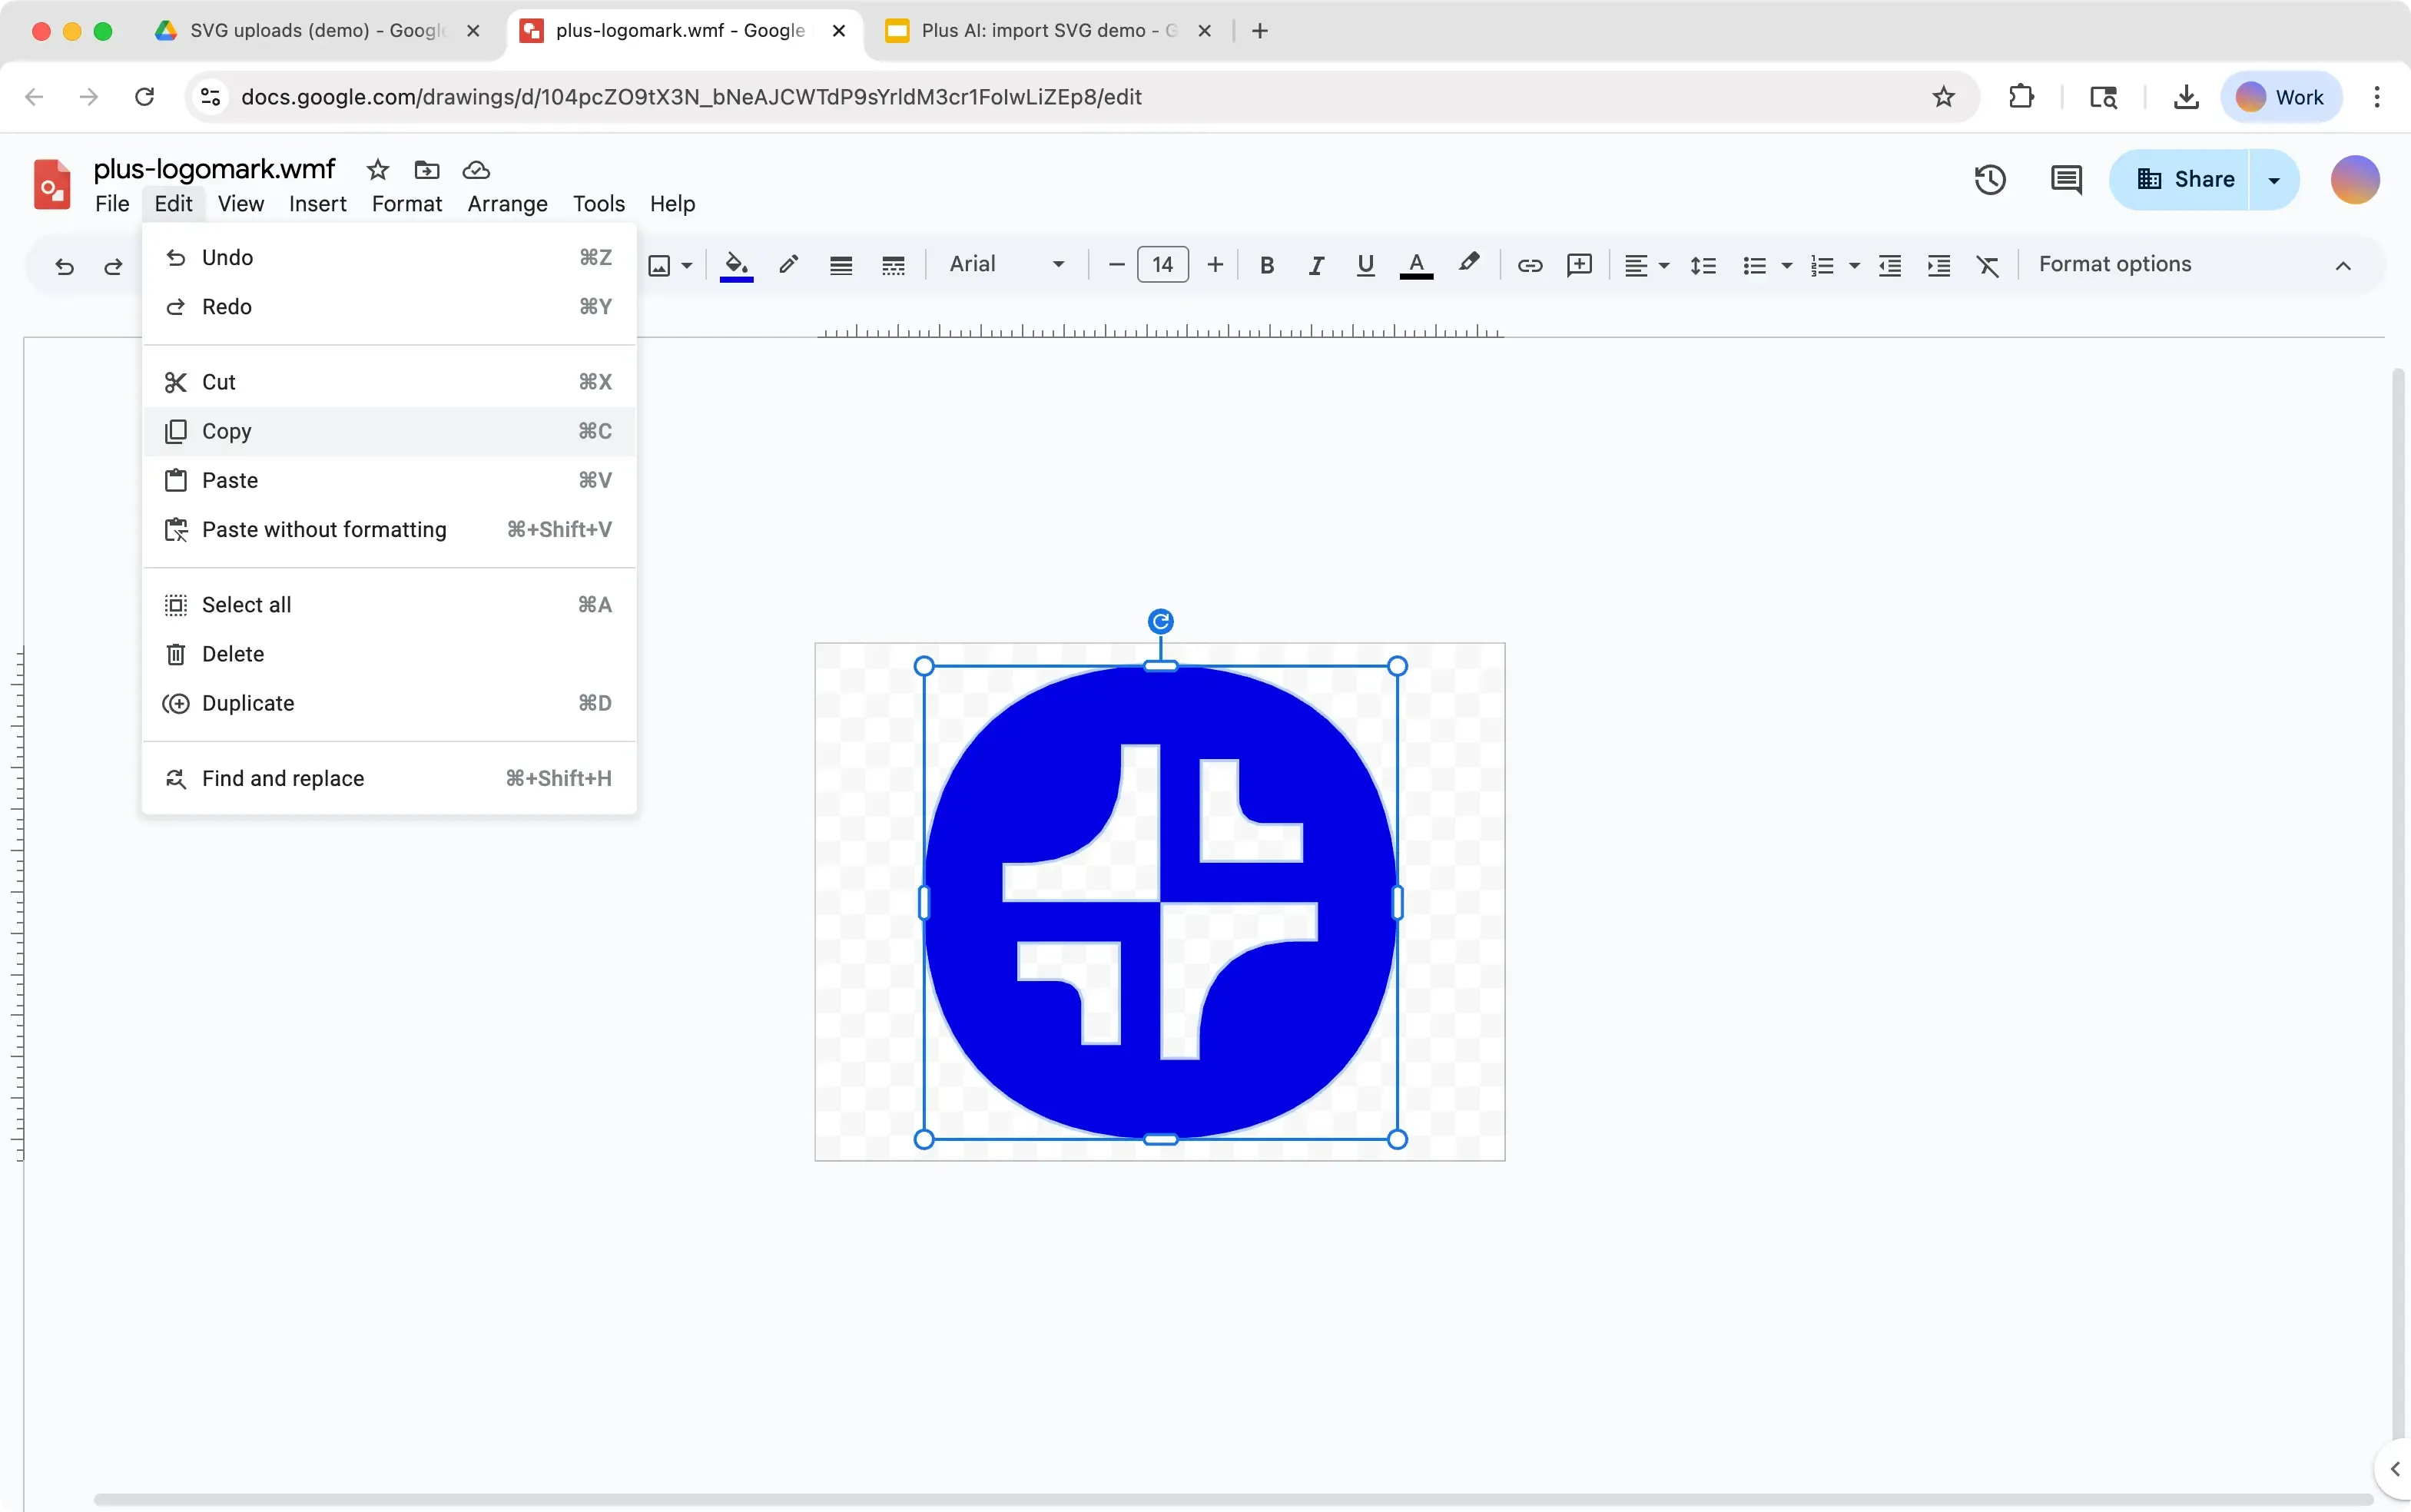Toggle bold formatting
This screenshot has width=2411, height=1512.
pyautogui.click(x=1266, y=264)
